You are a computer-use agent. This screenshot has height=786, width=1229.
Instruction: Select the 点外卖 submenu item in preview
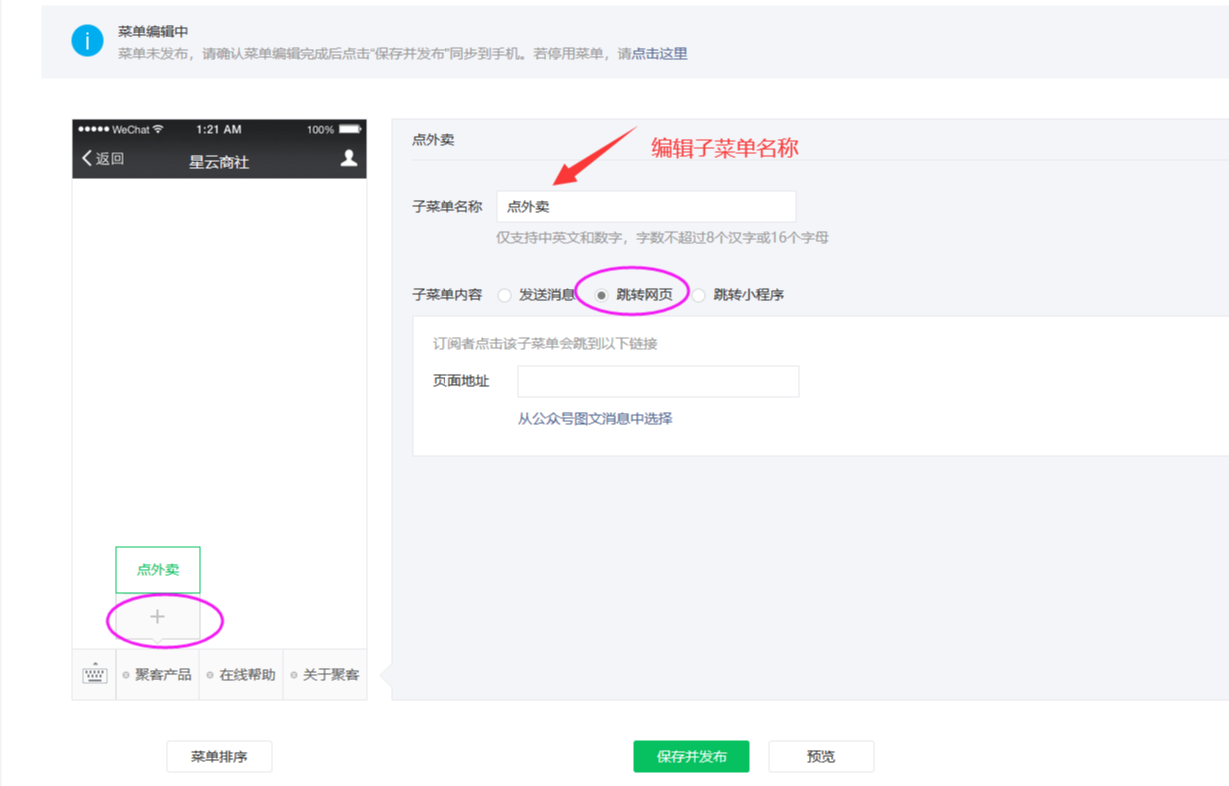(158, 570)
